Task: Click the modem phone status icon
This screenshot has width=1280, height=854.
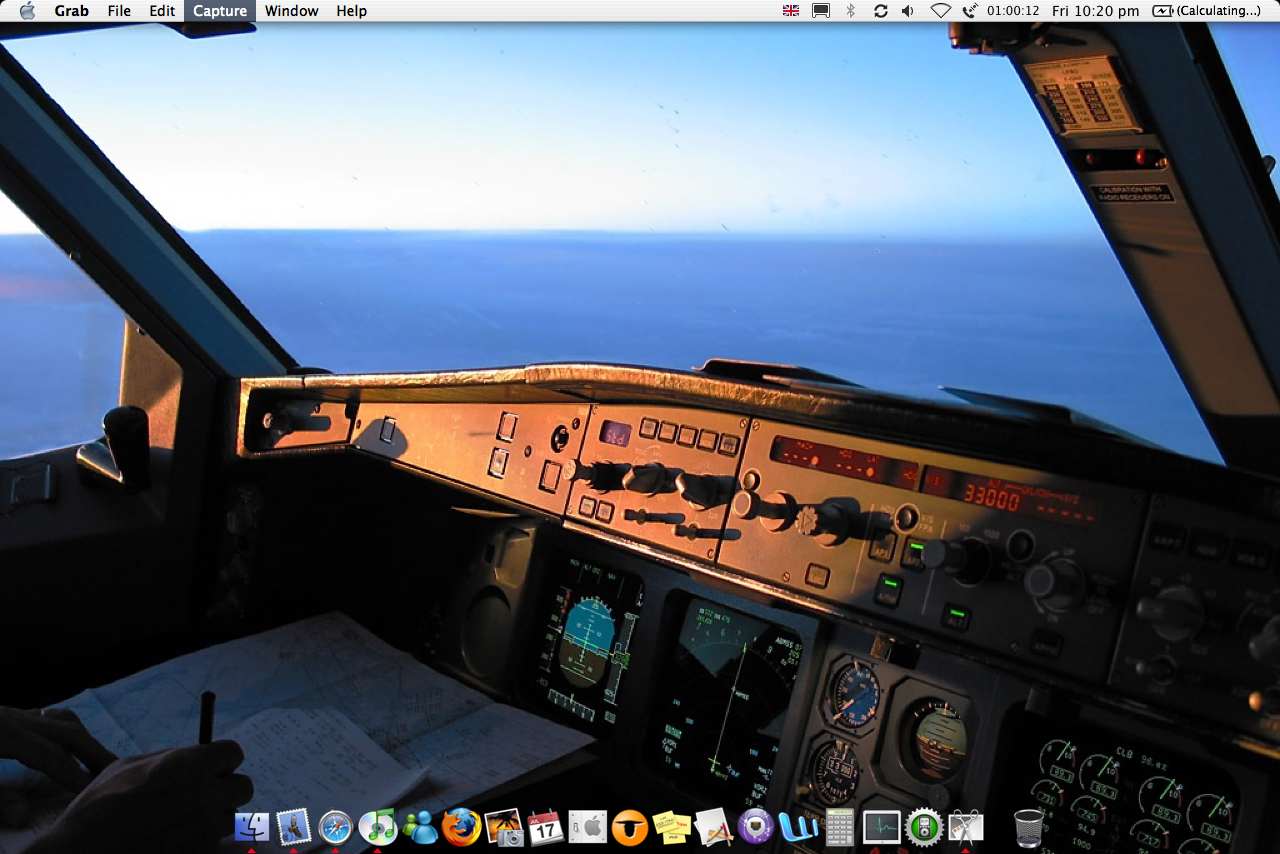Action: click(x=969, y=11)
